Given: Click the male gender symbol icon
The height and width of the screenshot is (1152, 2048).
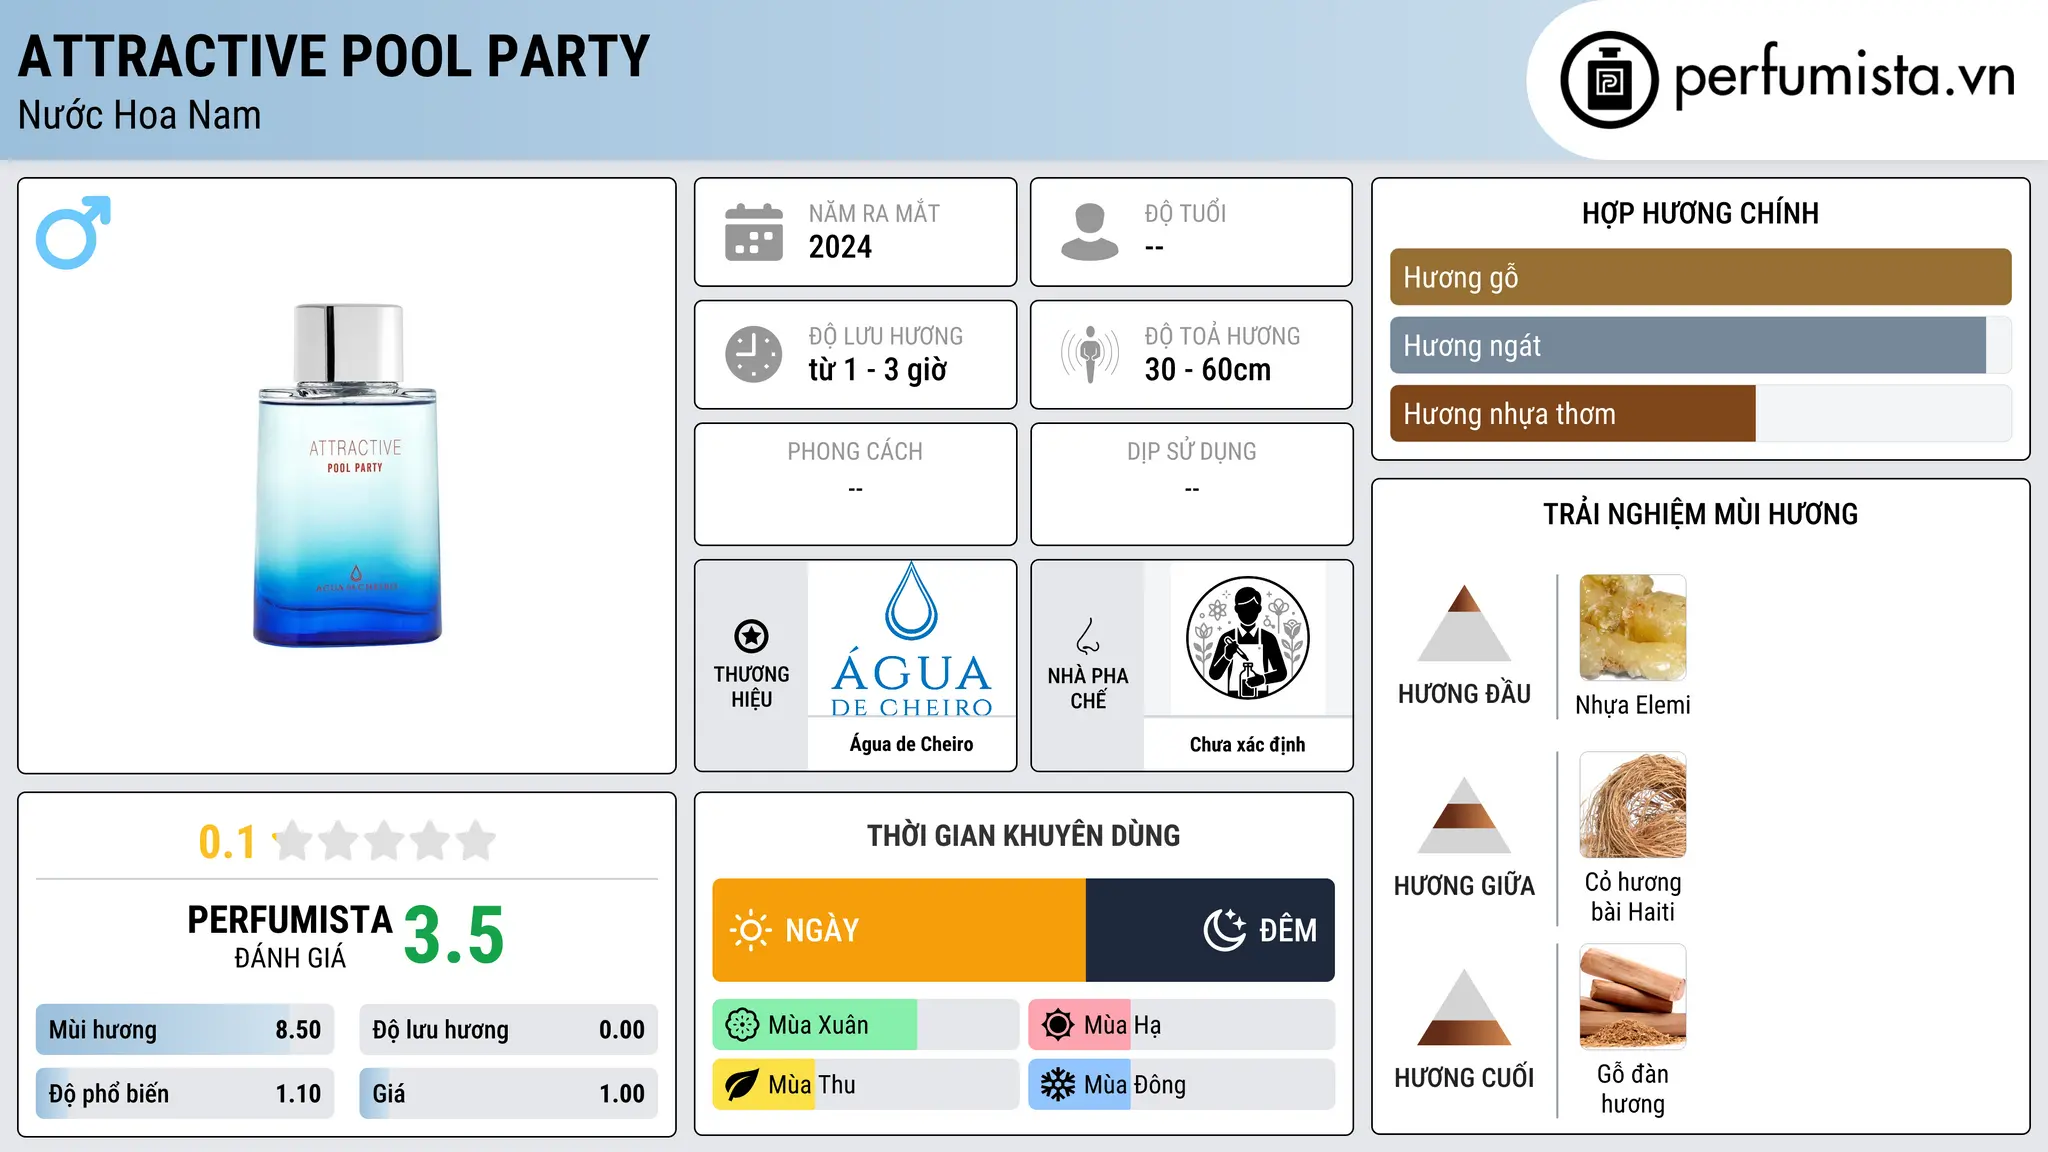Looking at the screenshot, I should [x=73, y=232].
